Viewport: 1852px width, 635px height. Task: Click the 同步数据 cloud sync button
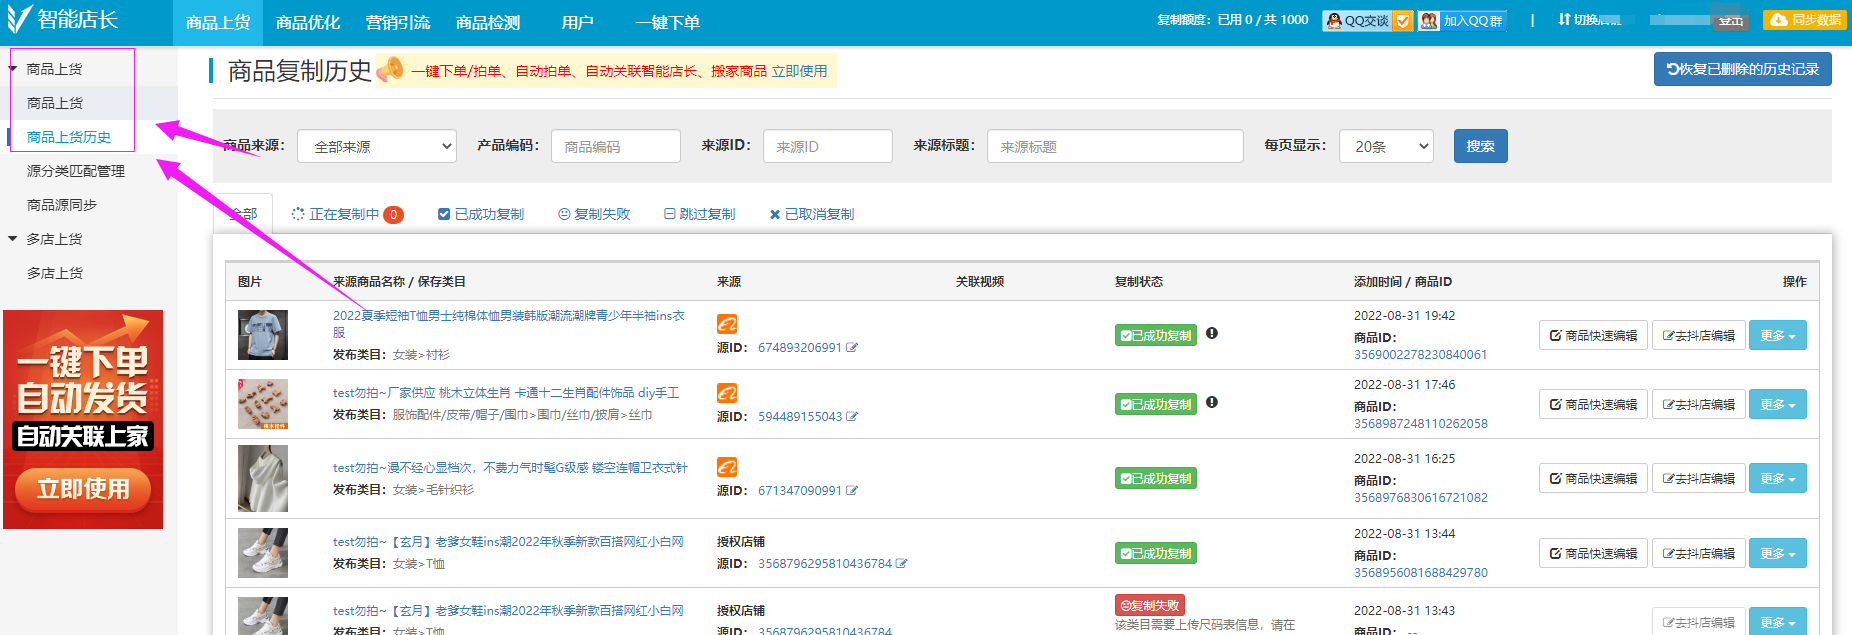pos(1805,20)
